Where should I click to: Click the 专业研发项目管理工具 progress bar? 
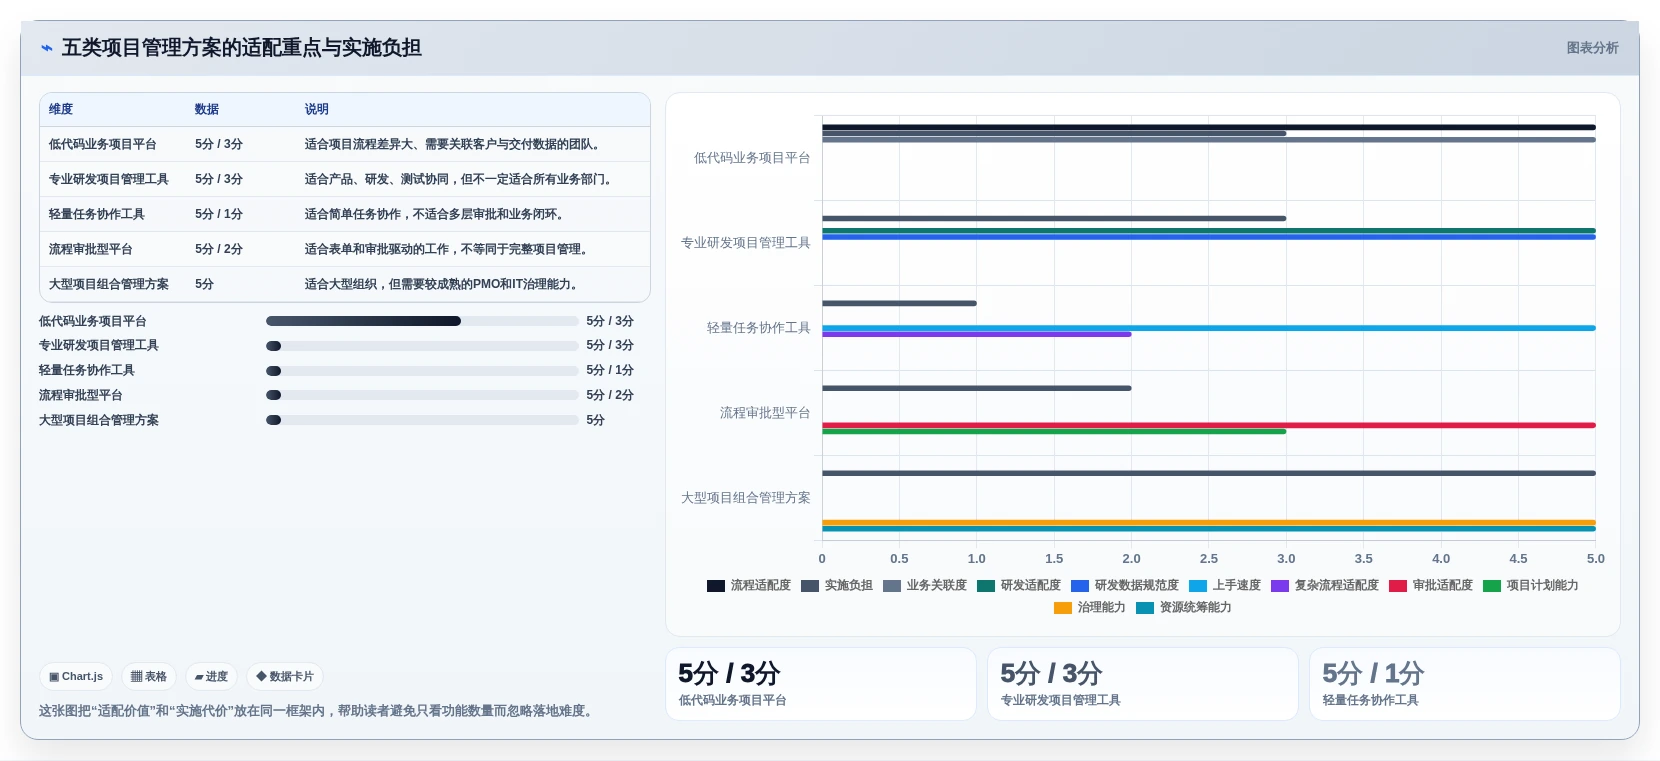(x=422, y=346)
